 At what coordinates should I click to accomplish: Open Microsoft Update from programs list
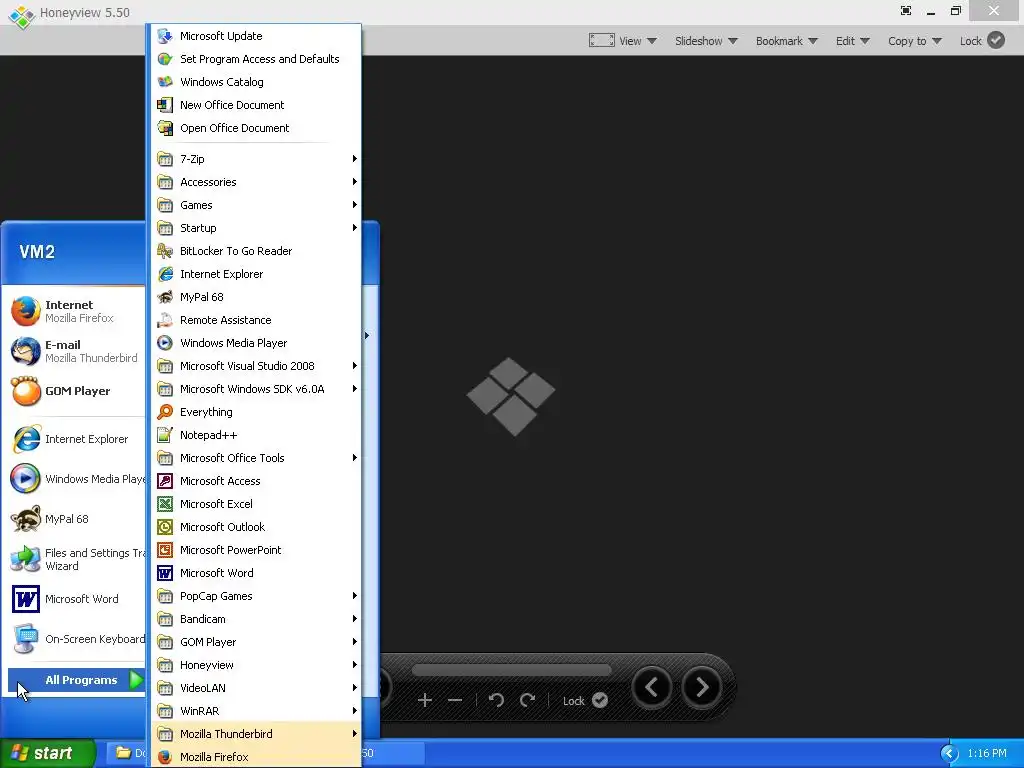click(x=256, y=36)
